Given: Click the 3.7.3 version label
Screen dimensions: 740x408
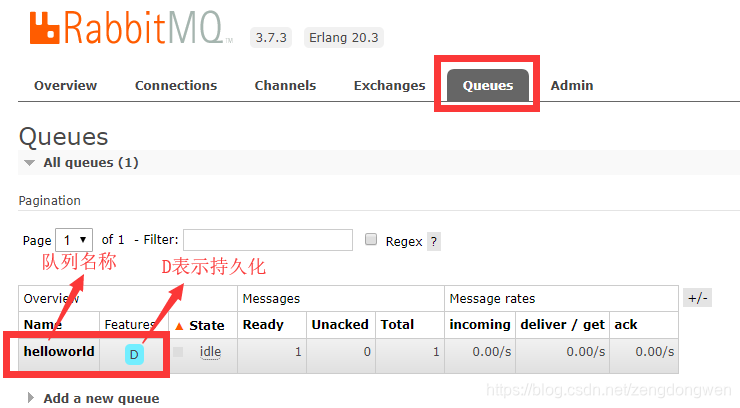Looking at the screenshot, I should tap(271, 38).
